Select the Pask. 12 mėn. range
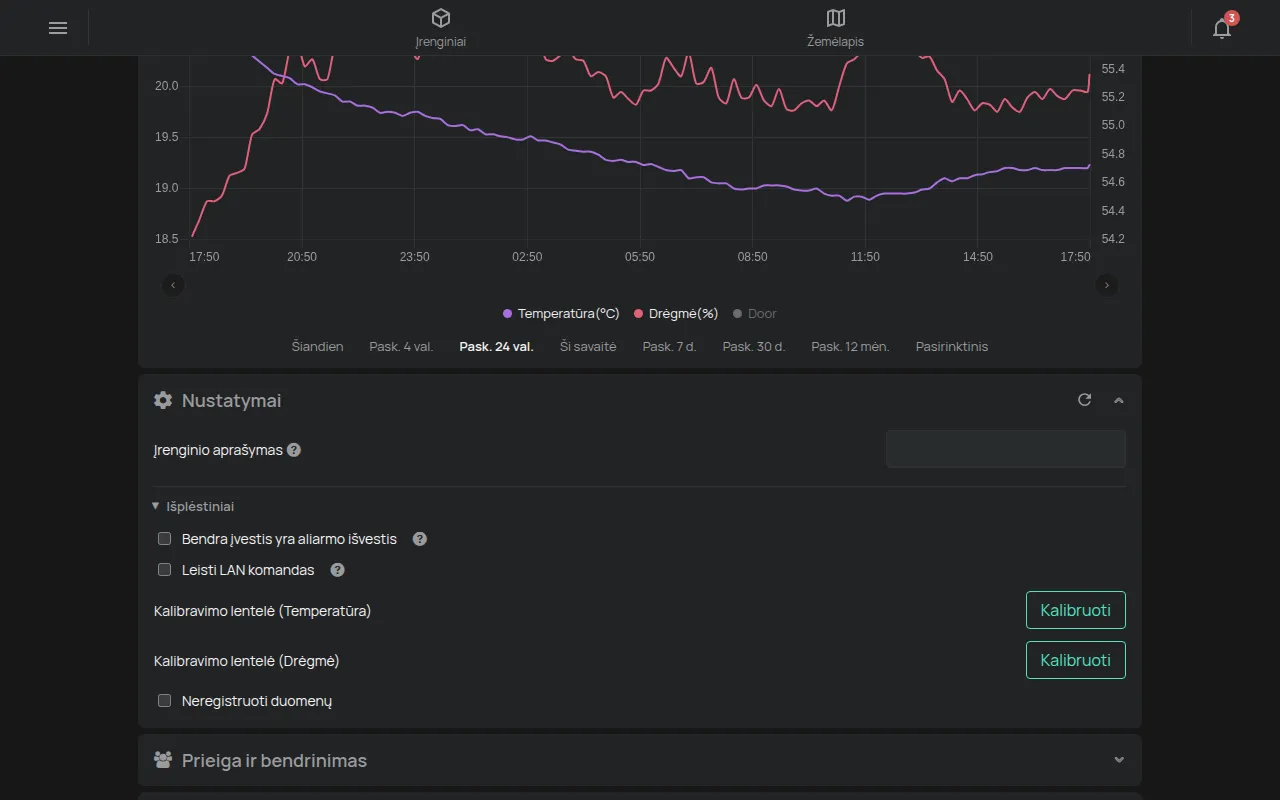The width and height of the screenshot is (1280, 800). 850,347
